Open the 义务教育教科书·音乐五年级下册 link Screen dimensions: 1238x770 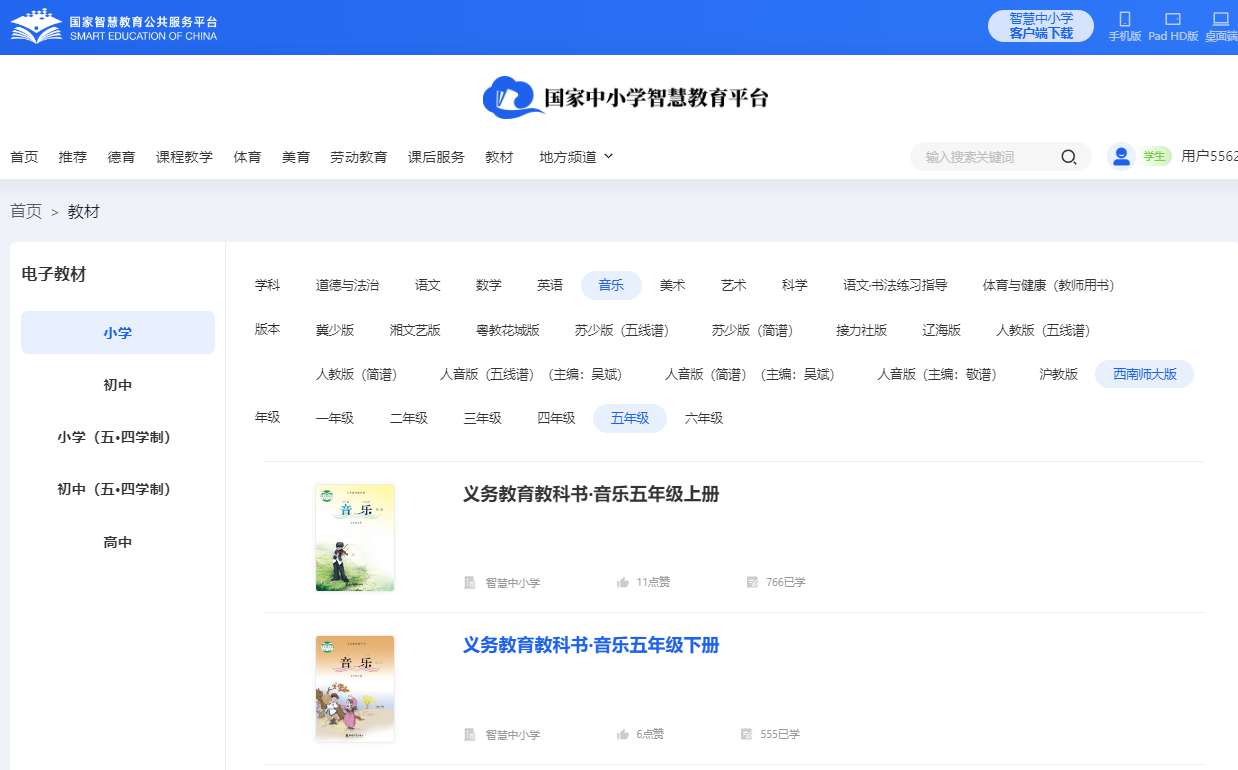590,645
